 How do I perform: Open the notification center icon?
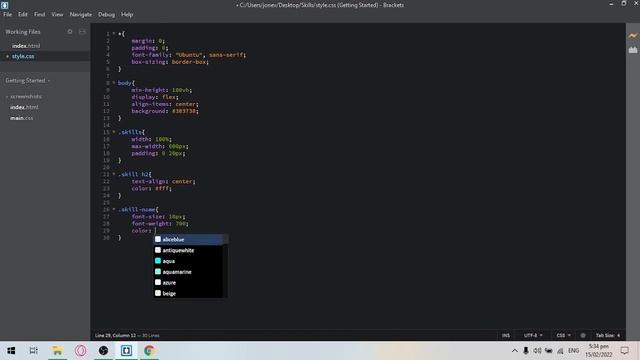pyautogui.click(x=624, y=351)
